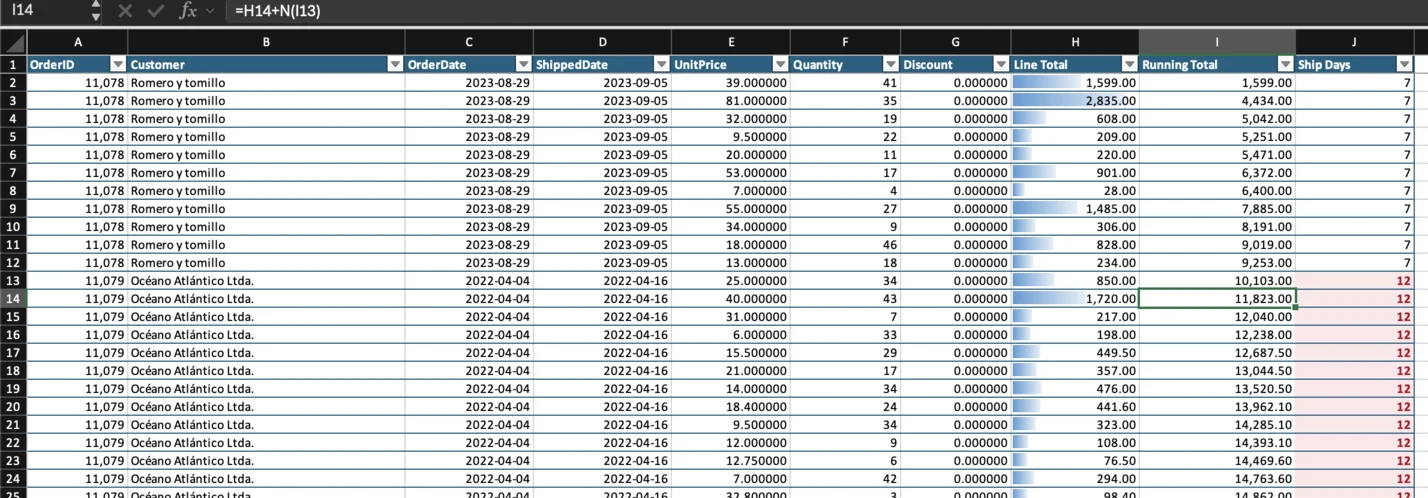Image resolution: width=1428 pixels, height=498 pixels.
Task: Select Running Total cell 4,434.00
Action: (1217, 101)
